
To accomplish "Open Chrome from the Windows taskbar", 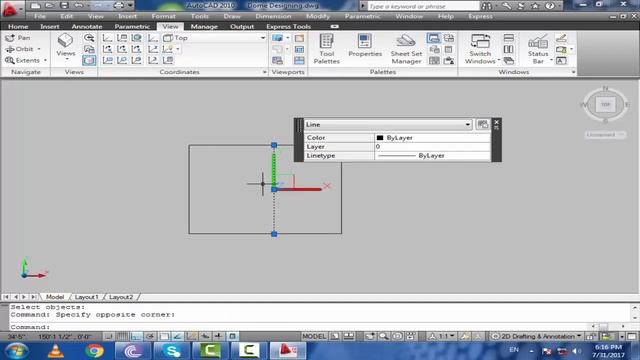I will click(x=94, y=351).
